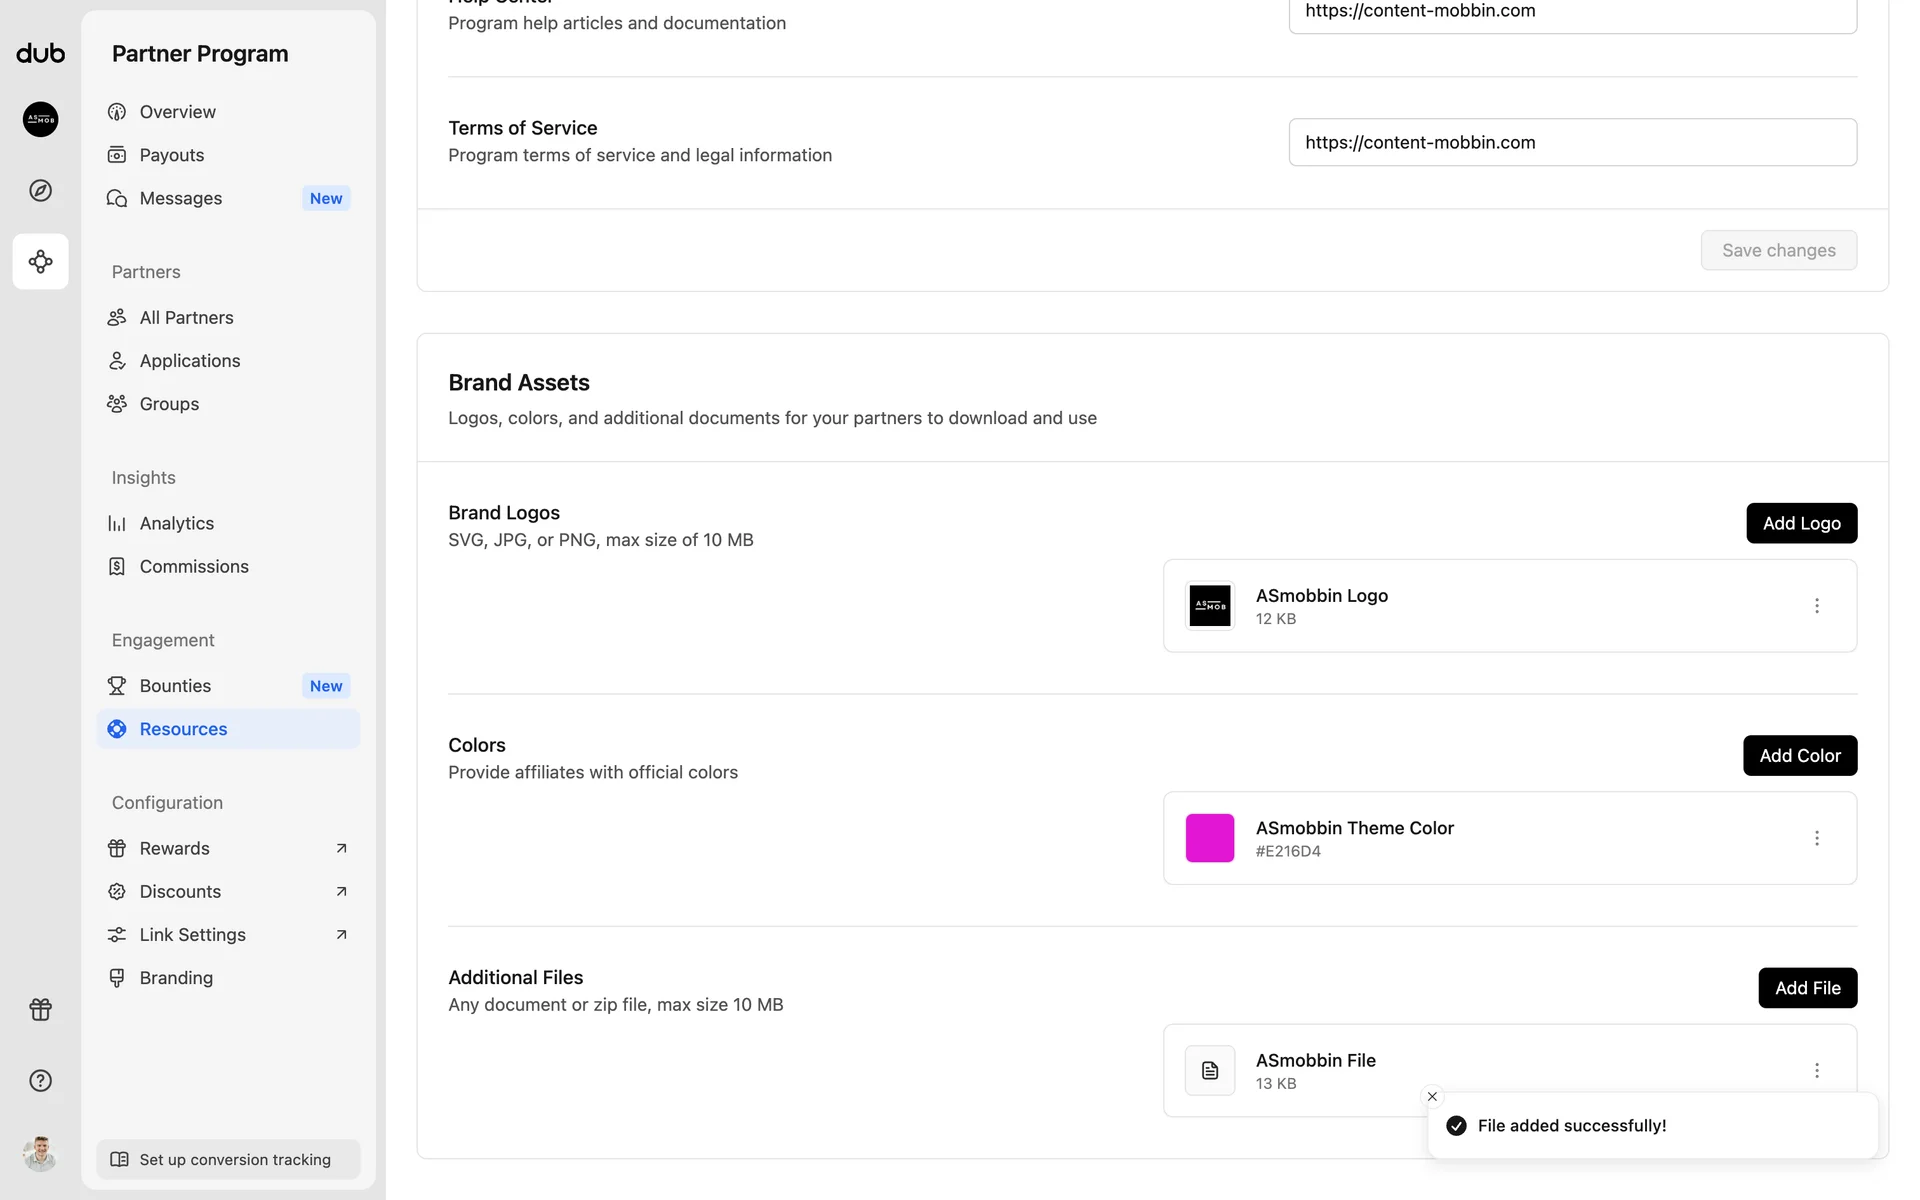Click the gift icon in left rail
The image size is (1920, 1200).
click(41, 1009)
